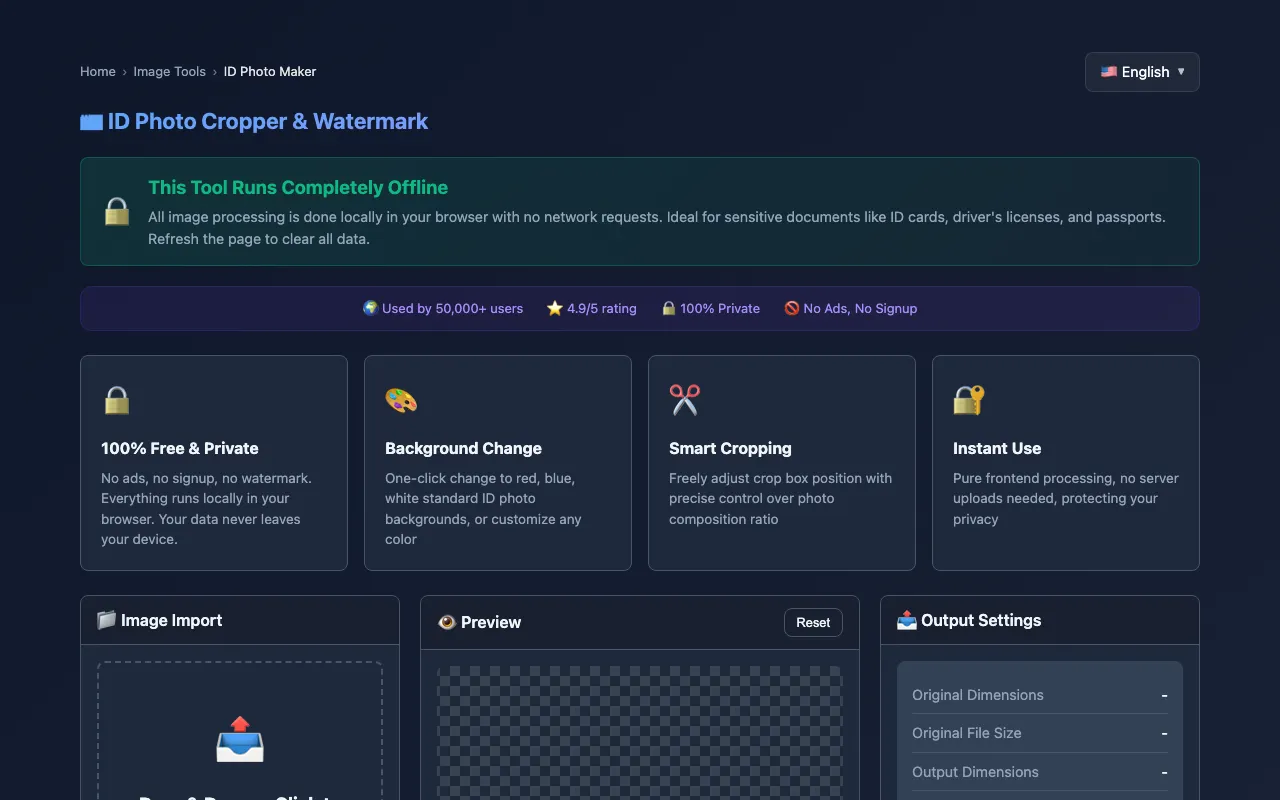Screen dimensions: 1280x800
Task: Click the Smart Cropping card description text
Action: coord(781,499)
